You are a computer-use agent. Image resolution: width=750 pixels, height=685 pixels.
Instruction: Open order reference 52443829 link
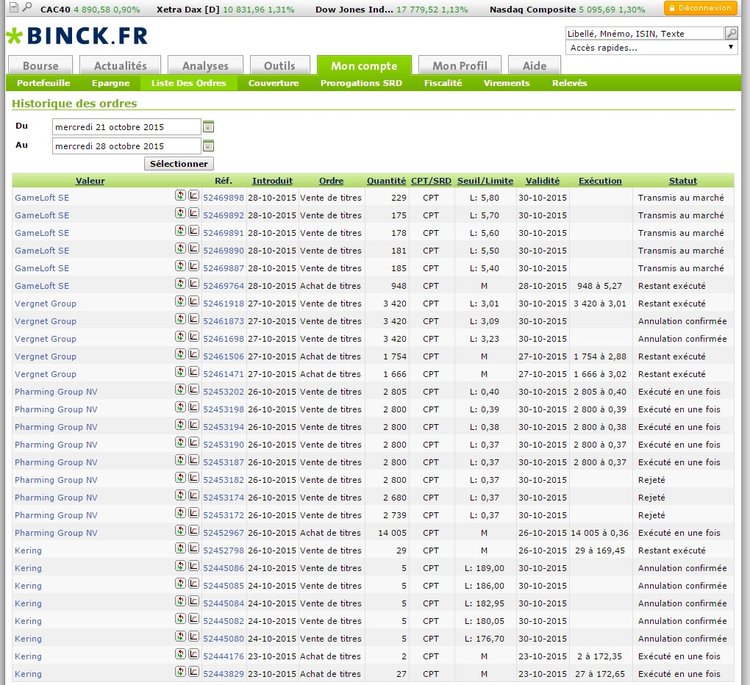click(223, 674)
